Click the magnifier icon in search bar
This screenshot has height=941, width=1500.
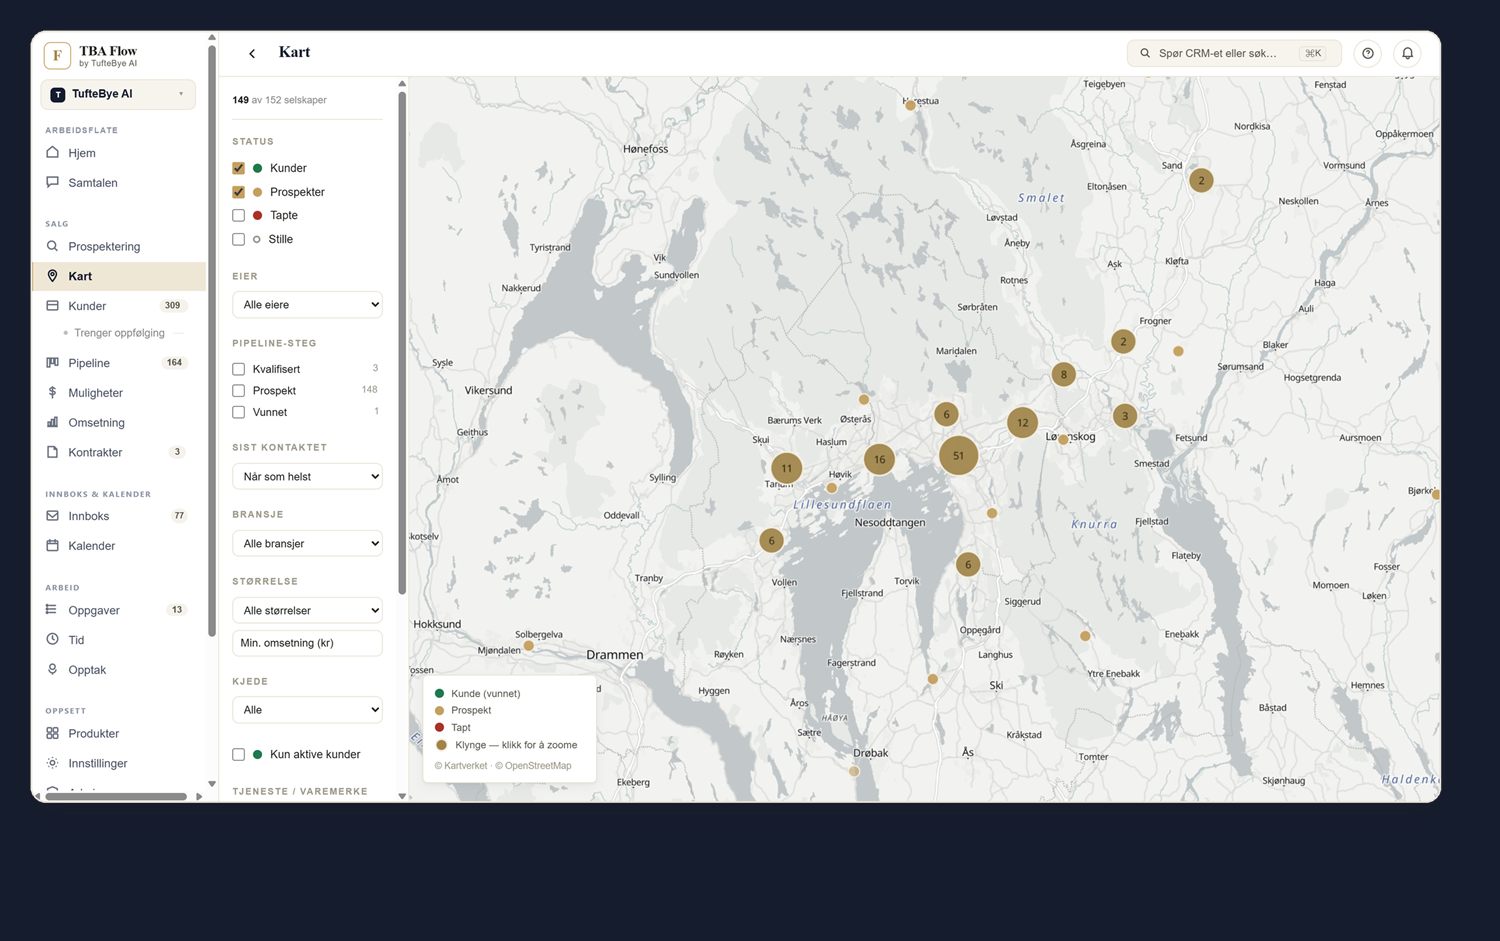point(1145,53)
